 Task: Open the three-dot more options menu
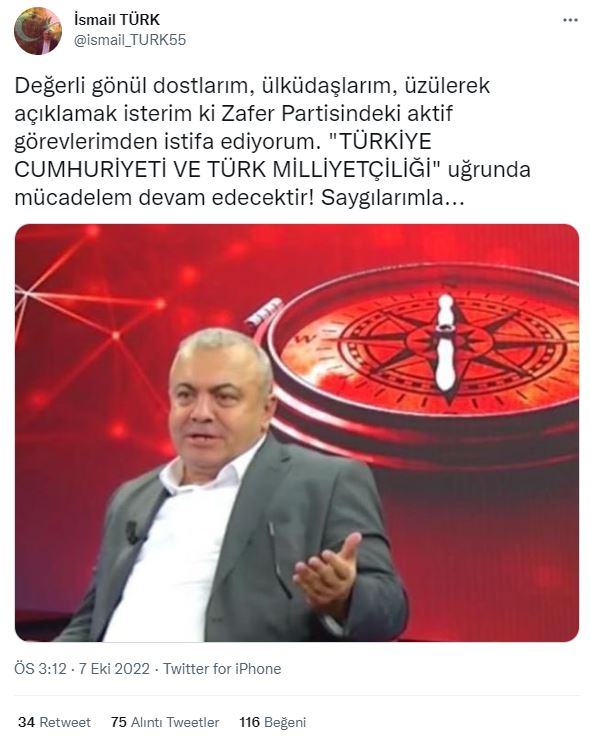[x=570, y=20]
